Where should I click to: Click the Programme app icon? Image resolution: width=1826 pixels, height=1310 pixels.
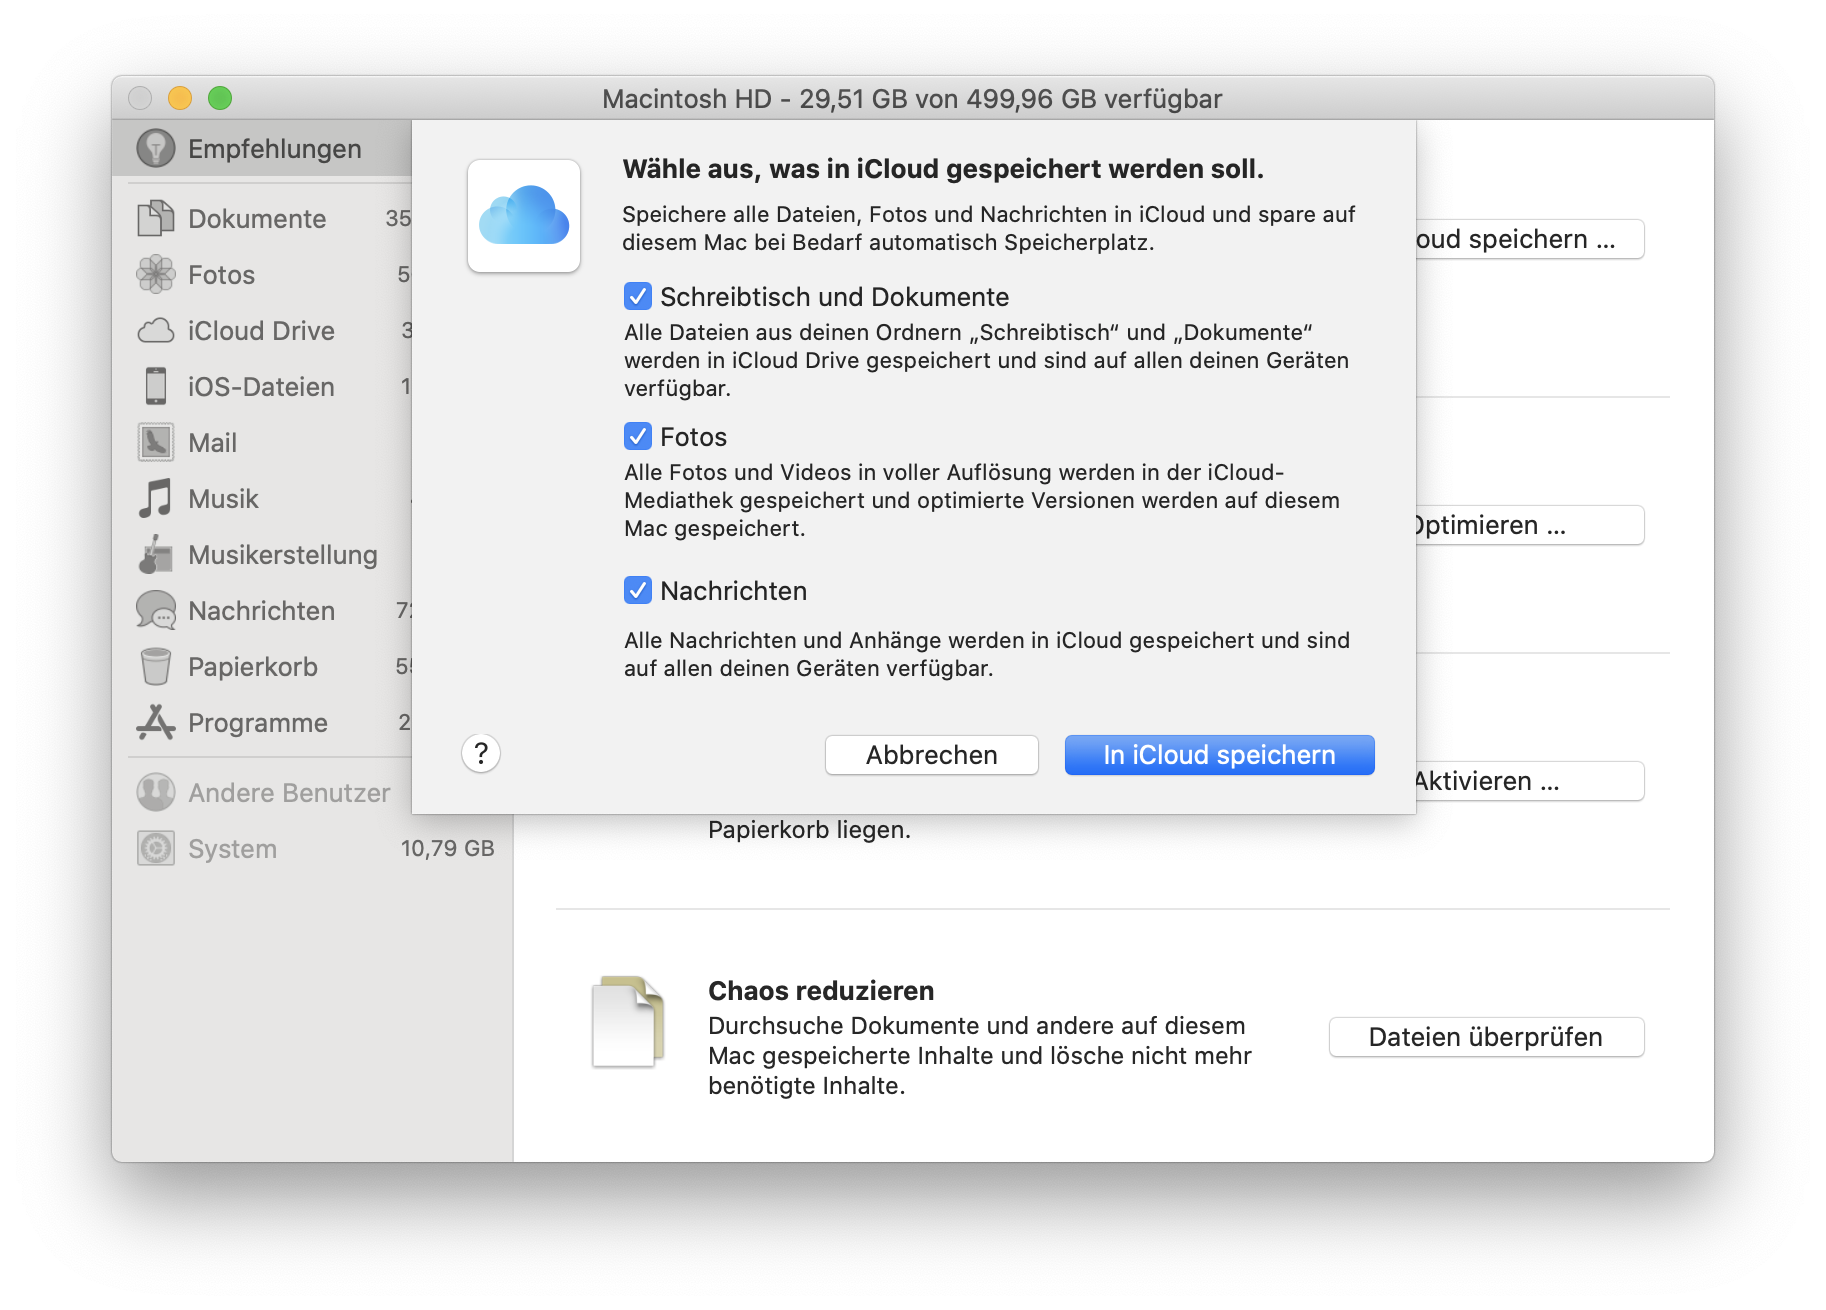tap(156, 722)
